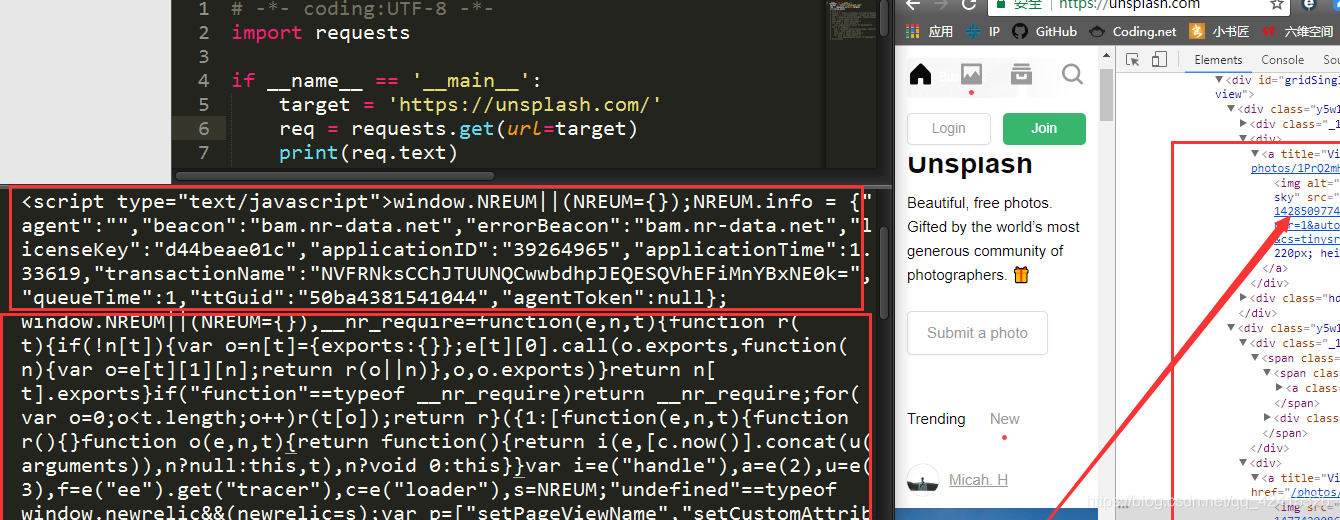Click the 'import requests' code line

pos(320,32)
